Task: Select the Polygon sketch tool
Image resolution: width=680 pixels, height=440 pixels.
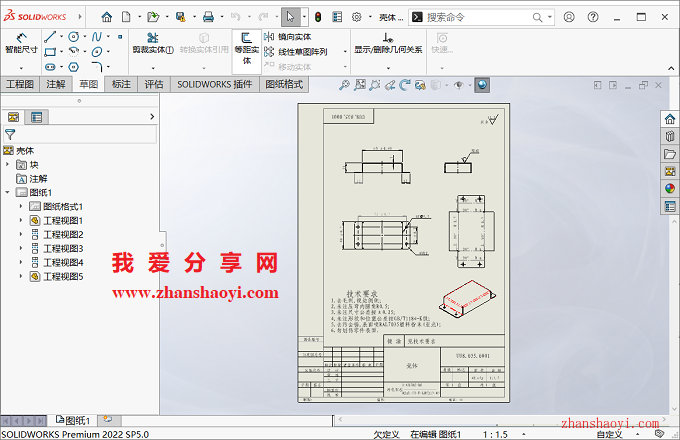Action: click(x=74, y=67)
